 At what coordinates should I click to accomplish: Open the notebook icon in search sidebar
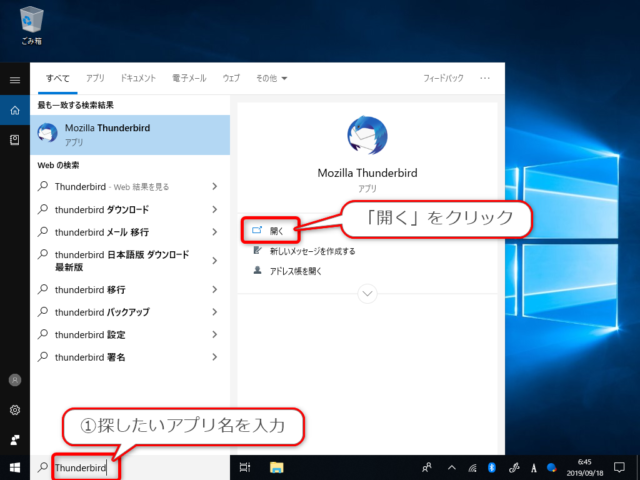click(15, 140)
